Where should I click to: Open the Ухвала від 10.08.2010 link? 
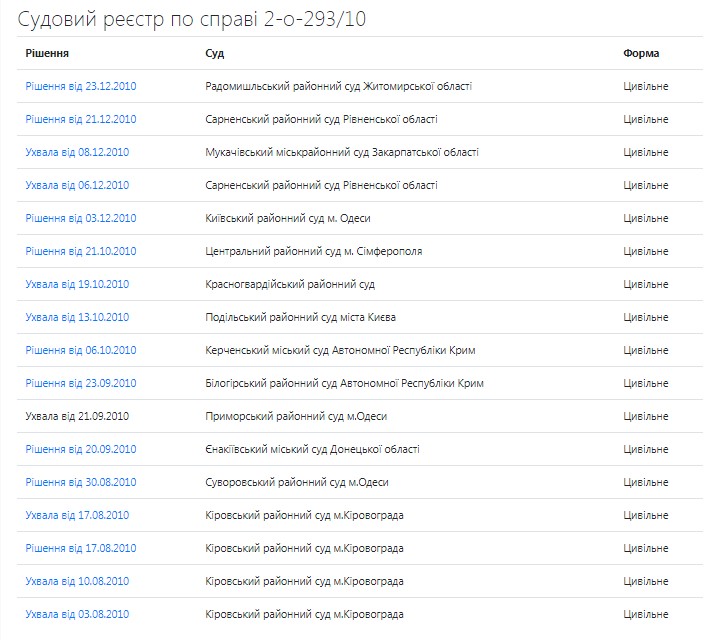pyautogui.click(x=77, y=581)
